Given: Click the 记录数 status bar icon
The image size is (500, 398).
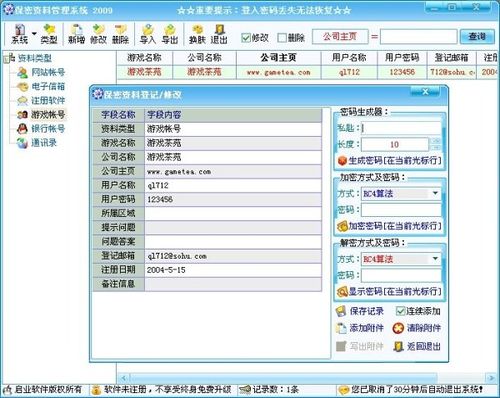Looking at the screenshot, I should (x=245, y=390).
